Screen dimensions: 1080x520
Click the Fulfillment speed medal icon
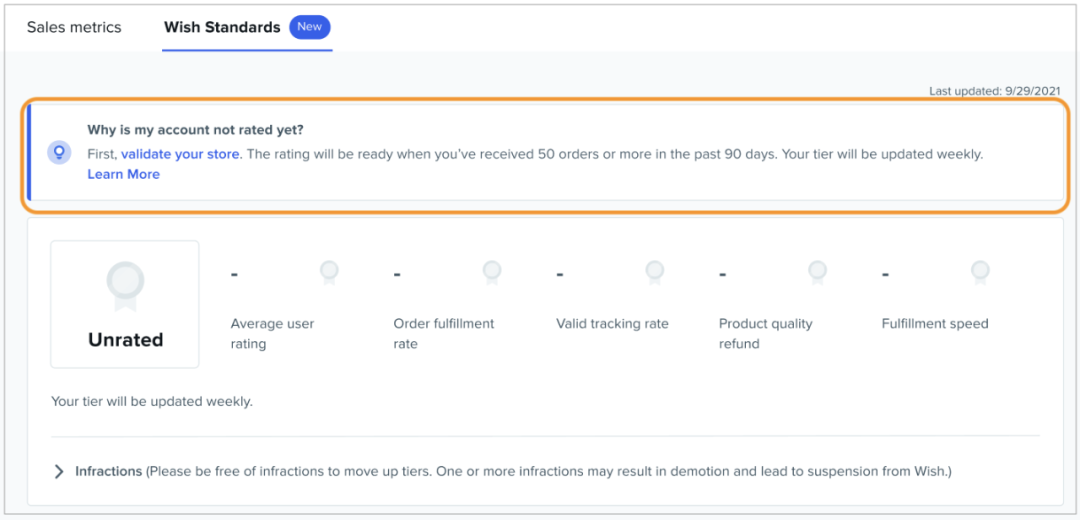[x=980, y=272]
